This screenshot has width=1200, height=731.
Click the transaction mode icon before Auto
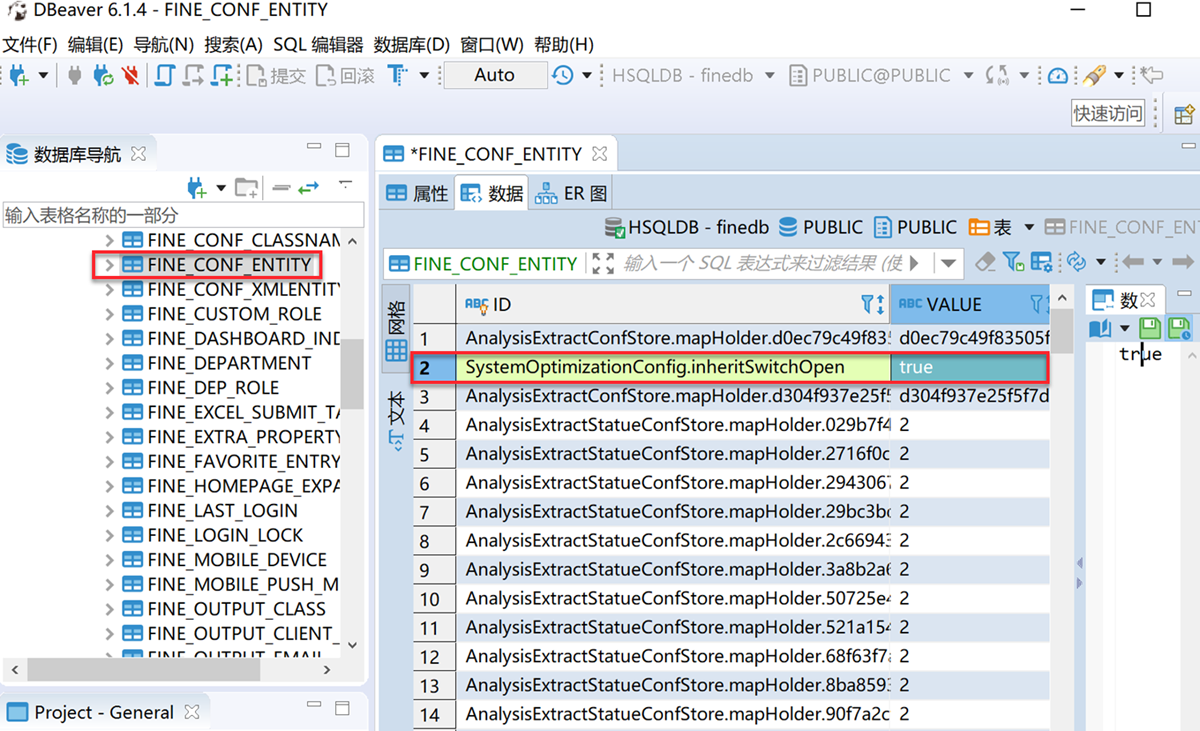(x=397, y=75)
